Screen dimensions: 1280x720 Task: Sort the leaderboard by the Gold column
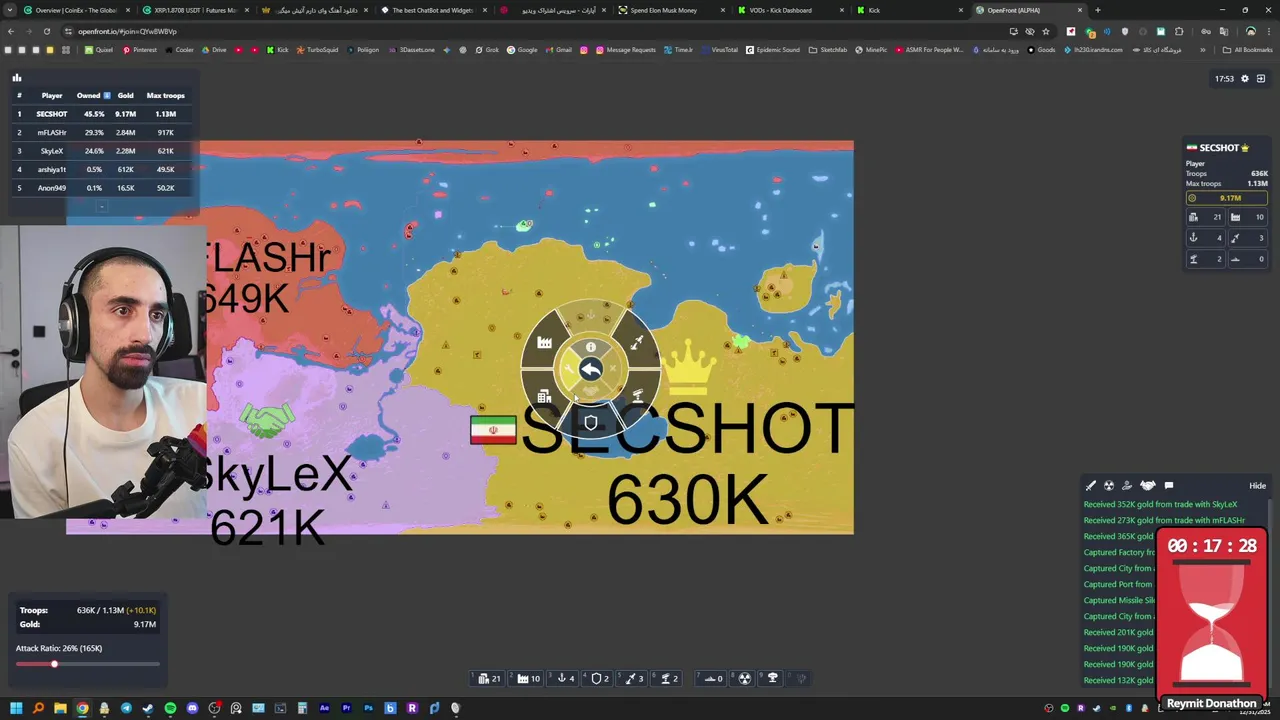pos(125,95)
